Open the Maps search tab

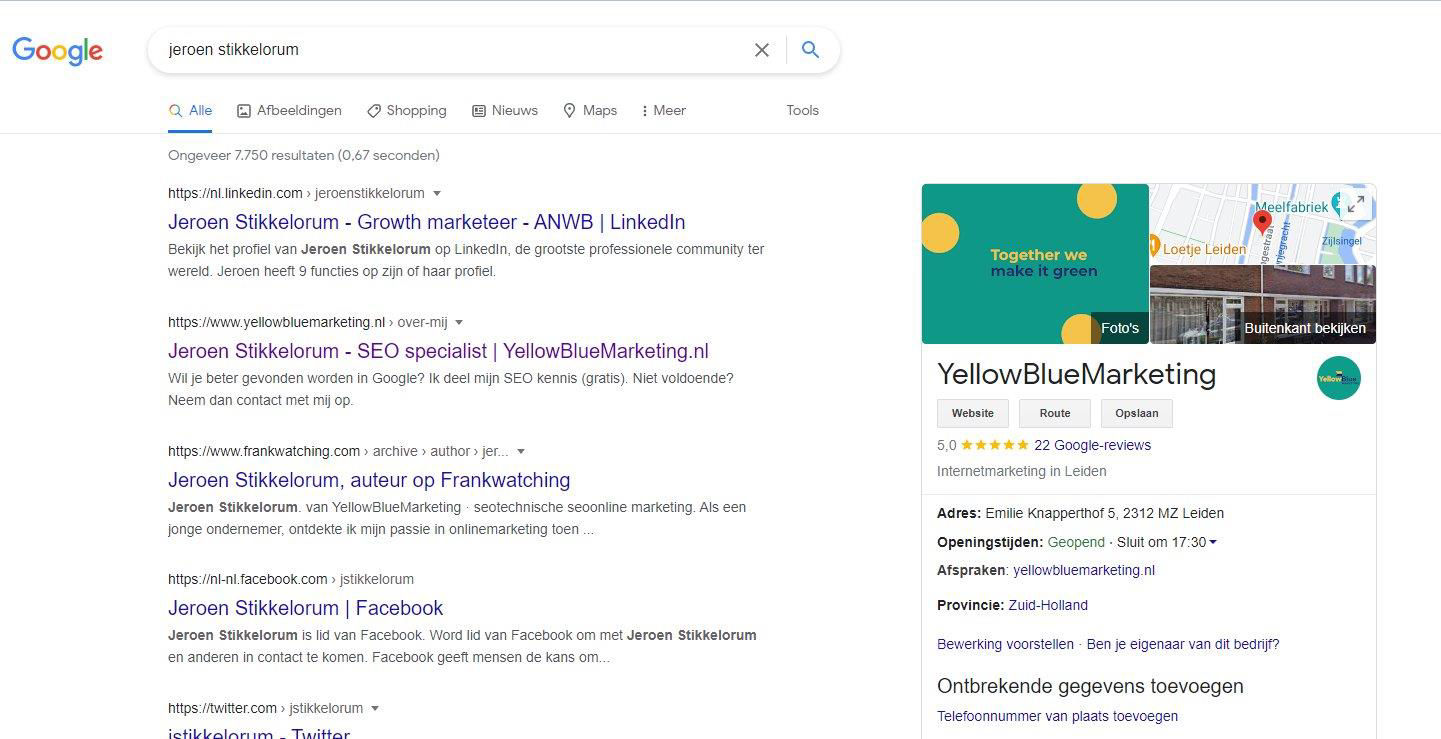click(590, 111)
